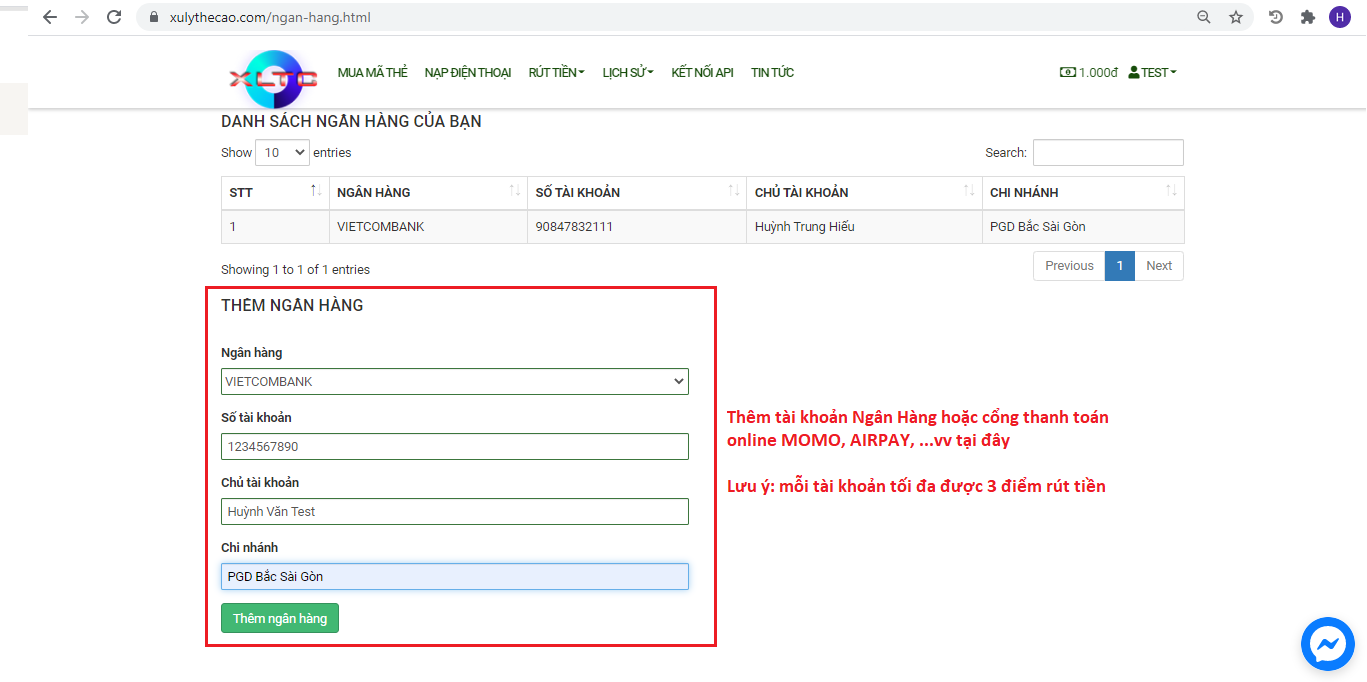Change the Show entries count dropdown
The width and height of the screenshot is (1367, 682).
(x=282, y=153)
